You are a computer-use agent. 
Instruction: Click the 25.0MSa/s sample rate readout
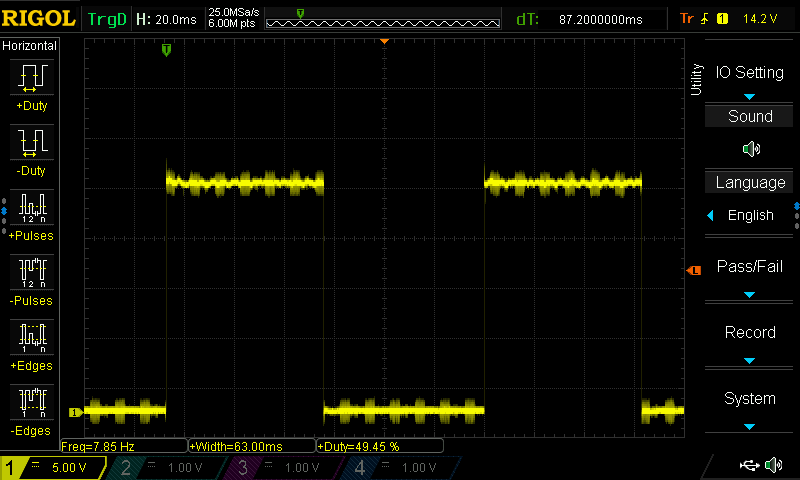234,12
